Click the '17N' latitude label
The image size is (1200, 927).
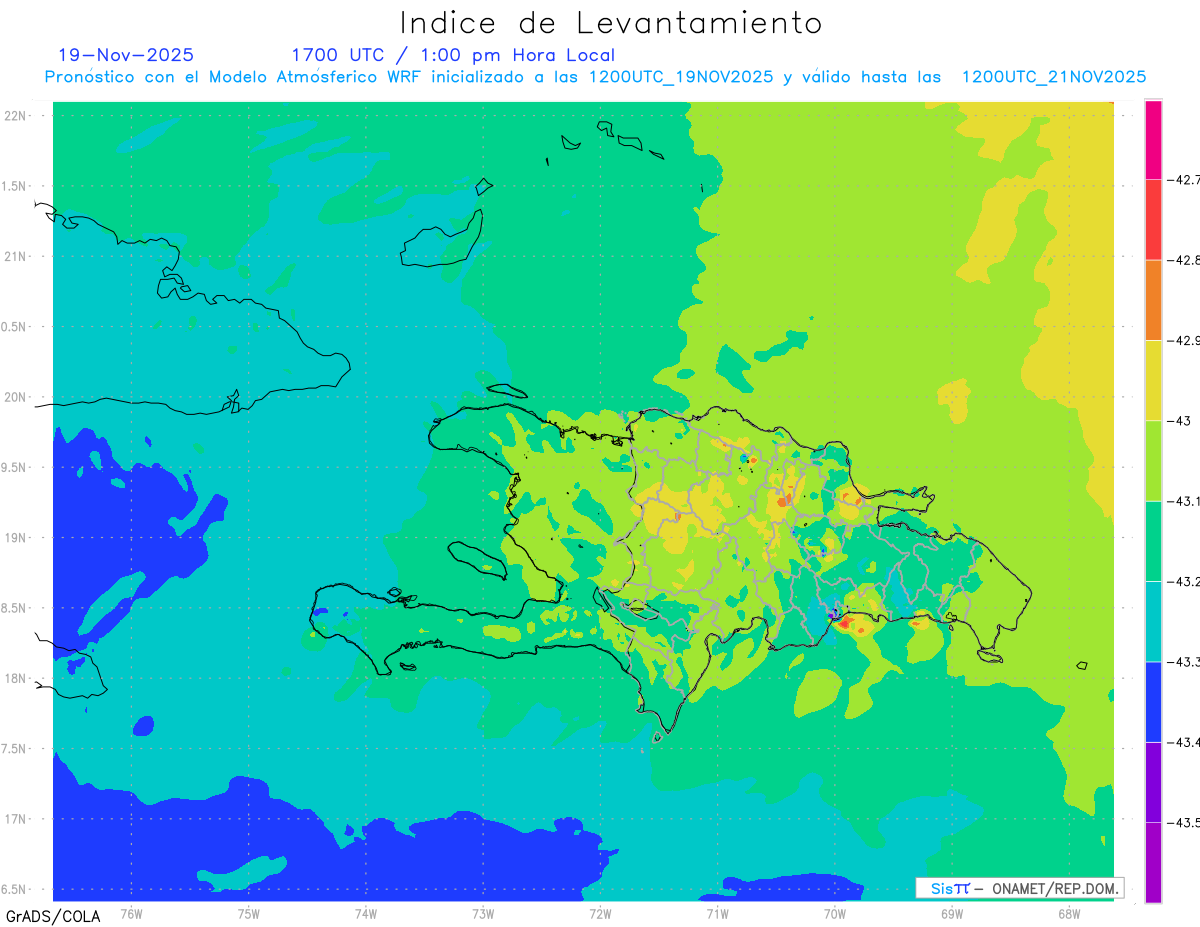click(16, 819)
